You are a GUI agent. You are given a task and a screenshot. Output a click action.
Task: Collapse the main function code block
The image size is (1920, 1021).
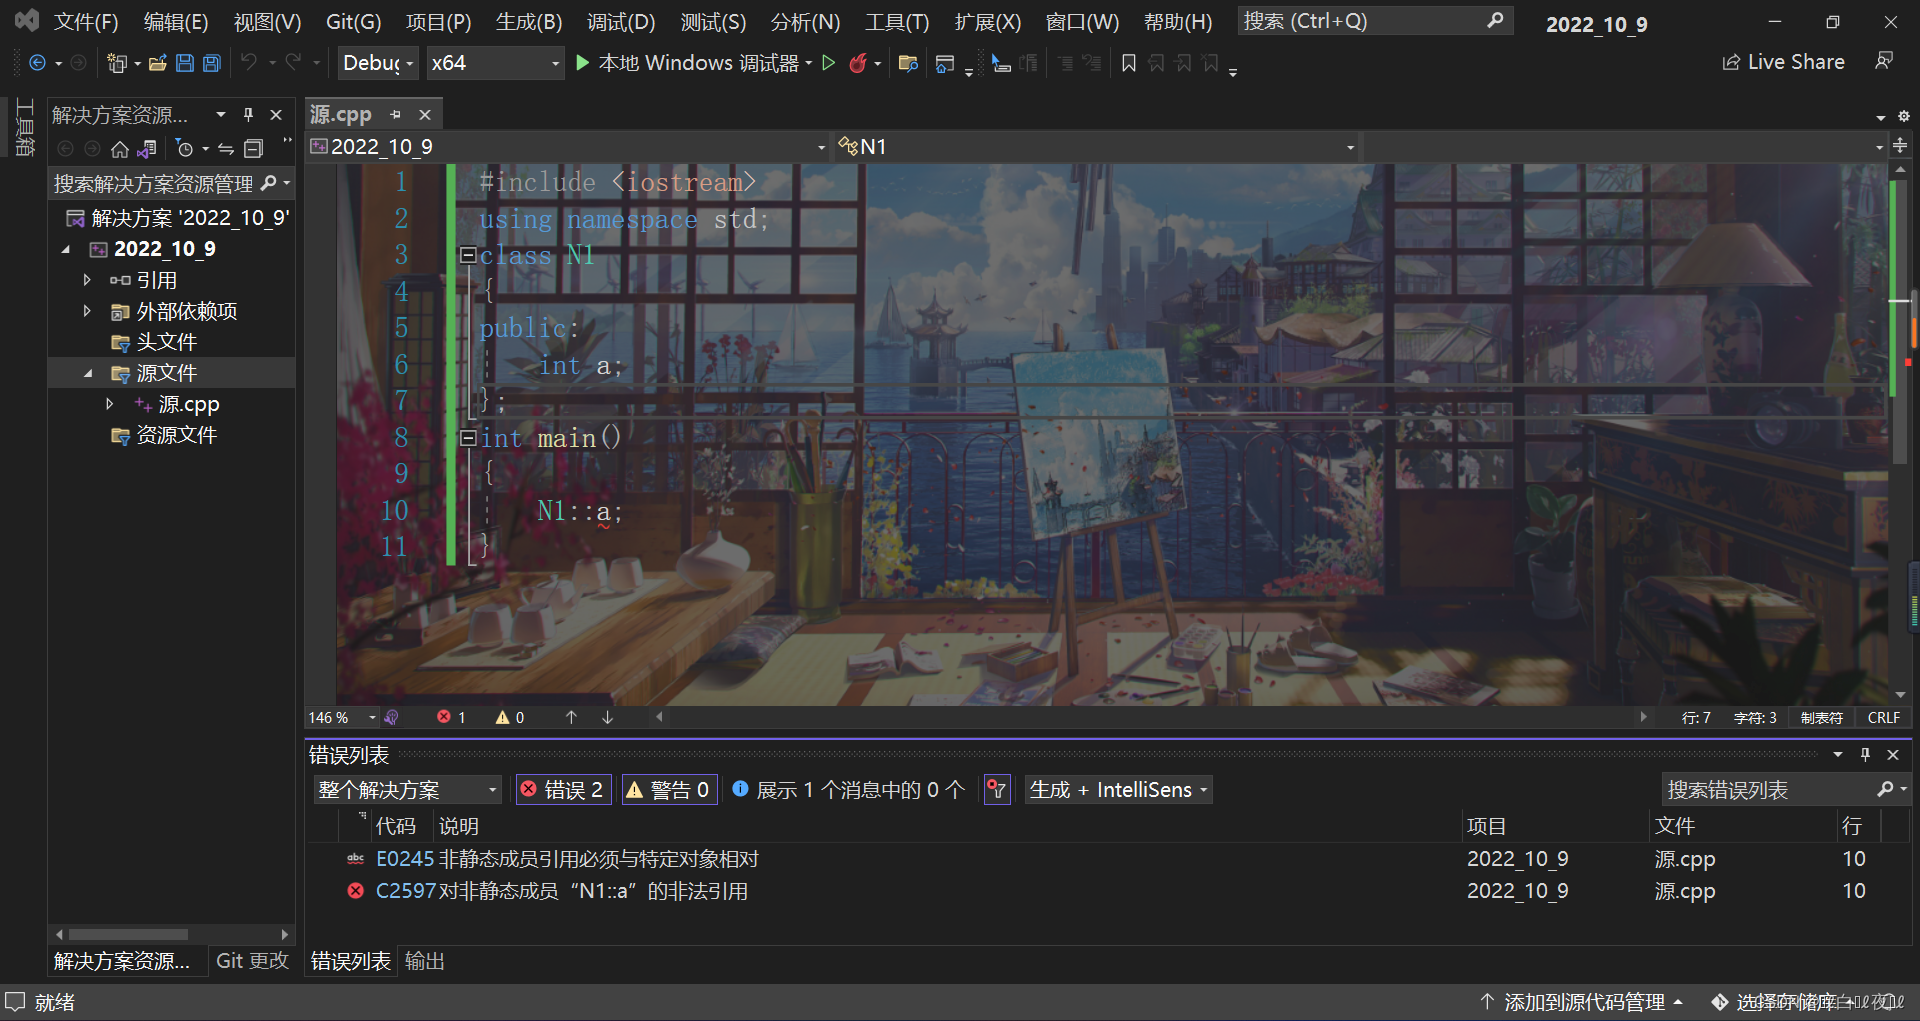[467, 438]
